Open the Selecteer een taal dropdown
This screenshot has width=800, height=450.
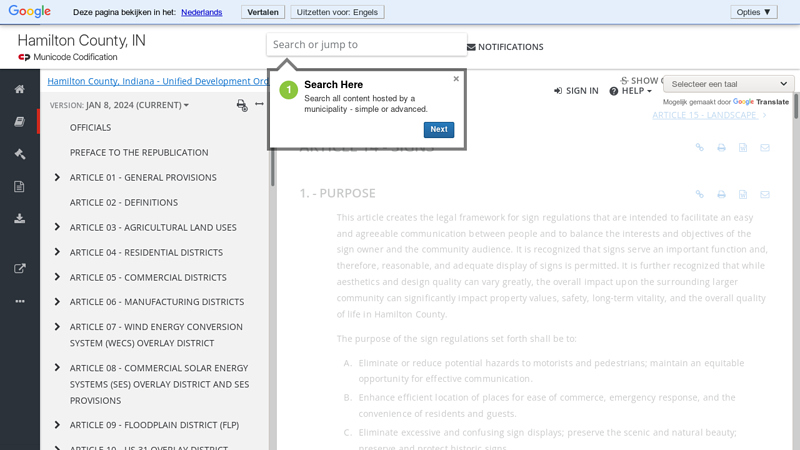729,84
